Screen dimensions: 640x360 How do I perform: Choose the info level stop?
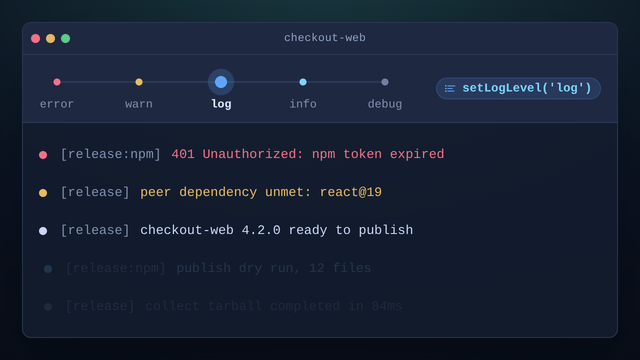[x=303, y=82]
